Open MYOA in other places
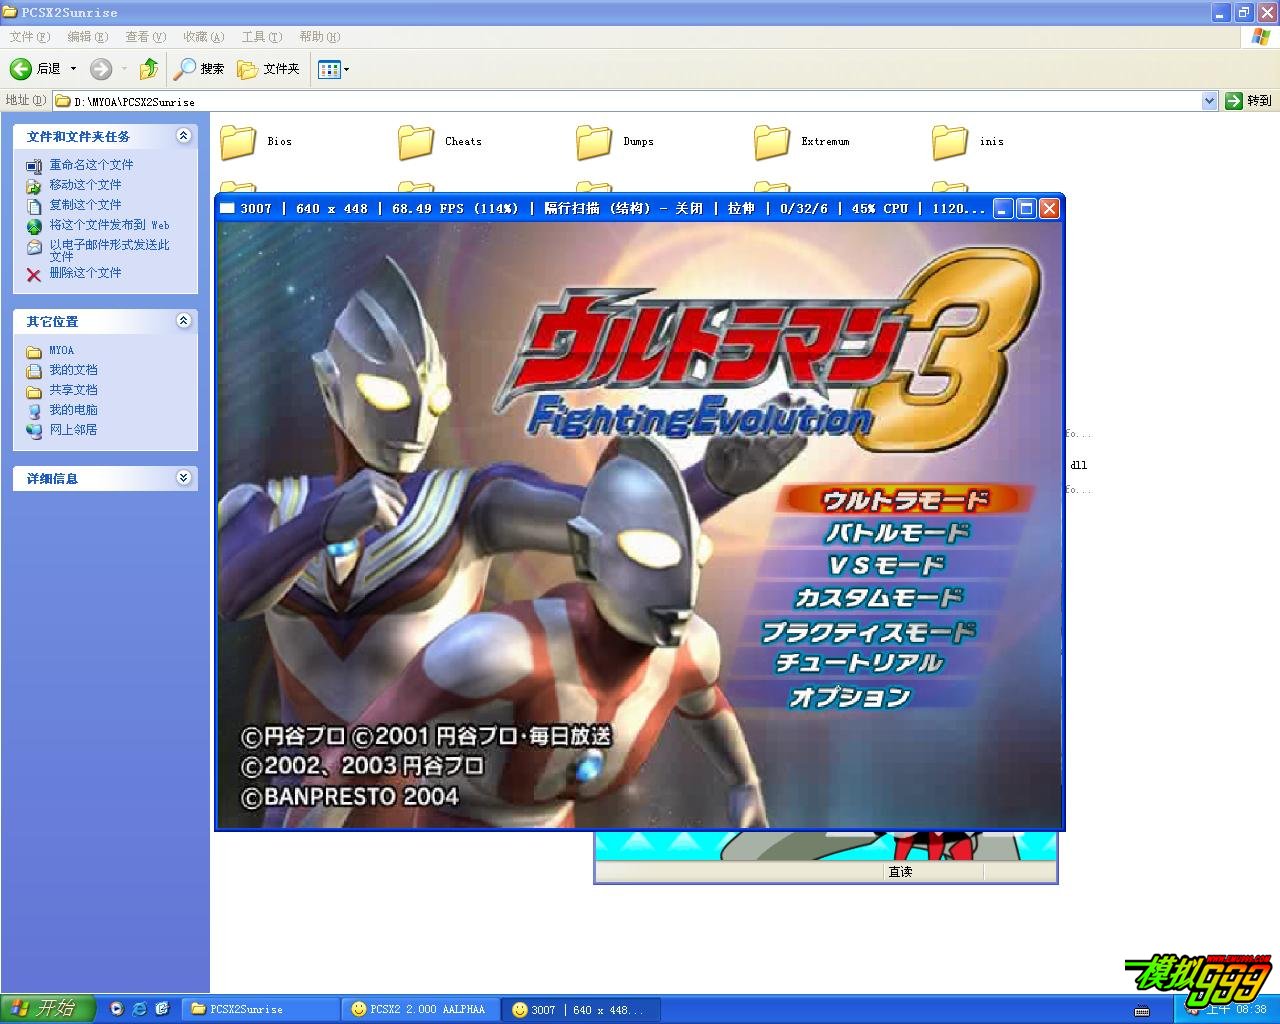 (61, 350)
